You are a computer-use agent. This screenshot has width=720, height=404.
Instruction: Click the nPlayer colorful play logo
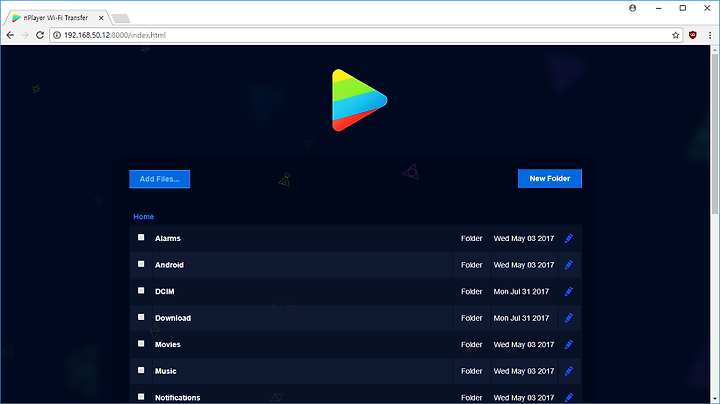(x=360, y=100)
